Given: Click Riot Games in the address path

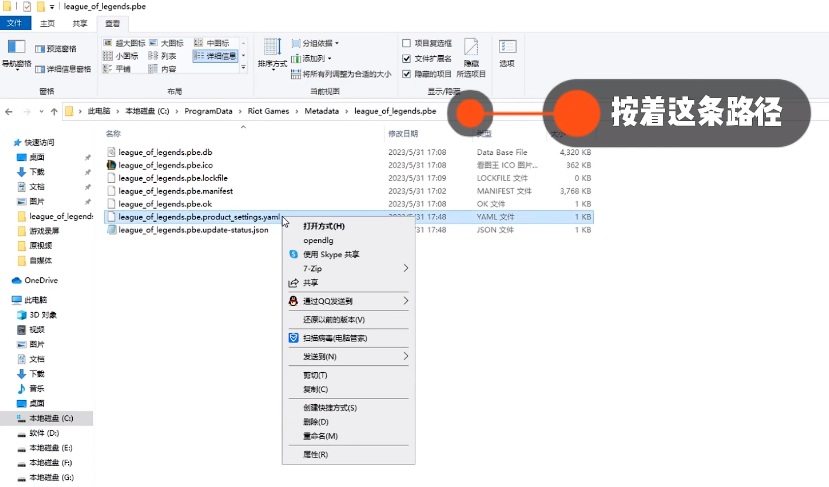Looking at the screenshot, I should pyautogui.click(x=268, y=111).
